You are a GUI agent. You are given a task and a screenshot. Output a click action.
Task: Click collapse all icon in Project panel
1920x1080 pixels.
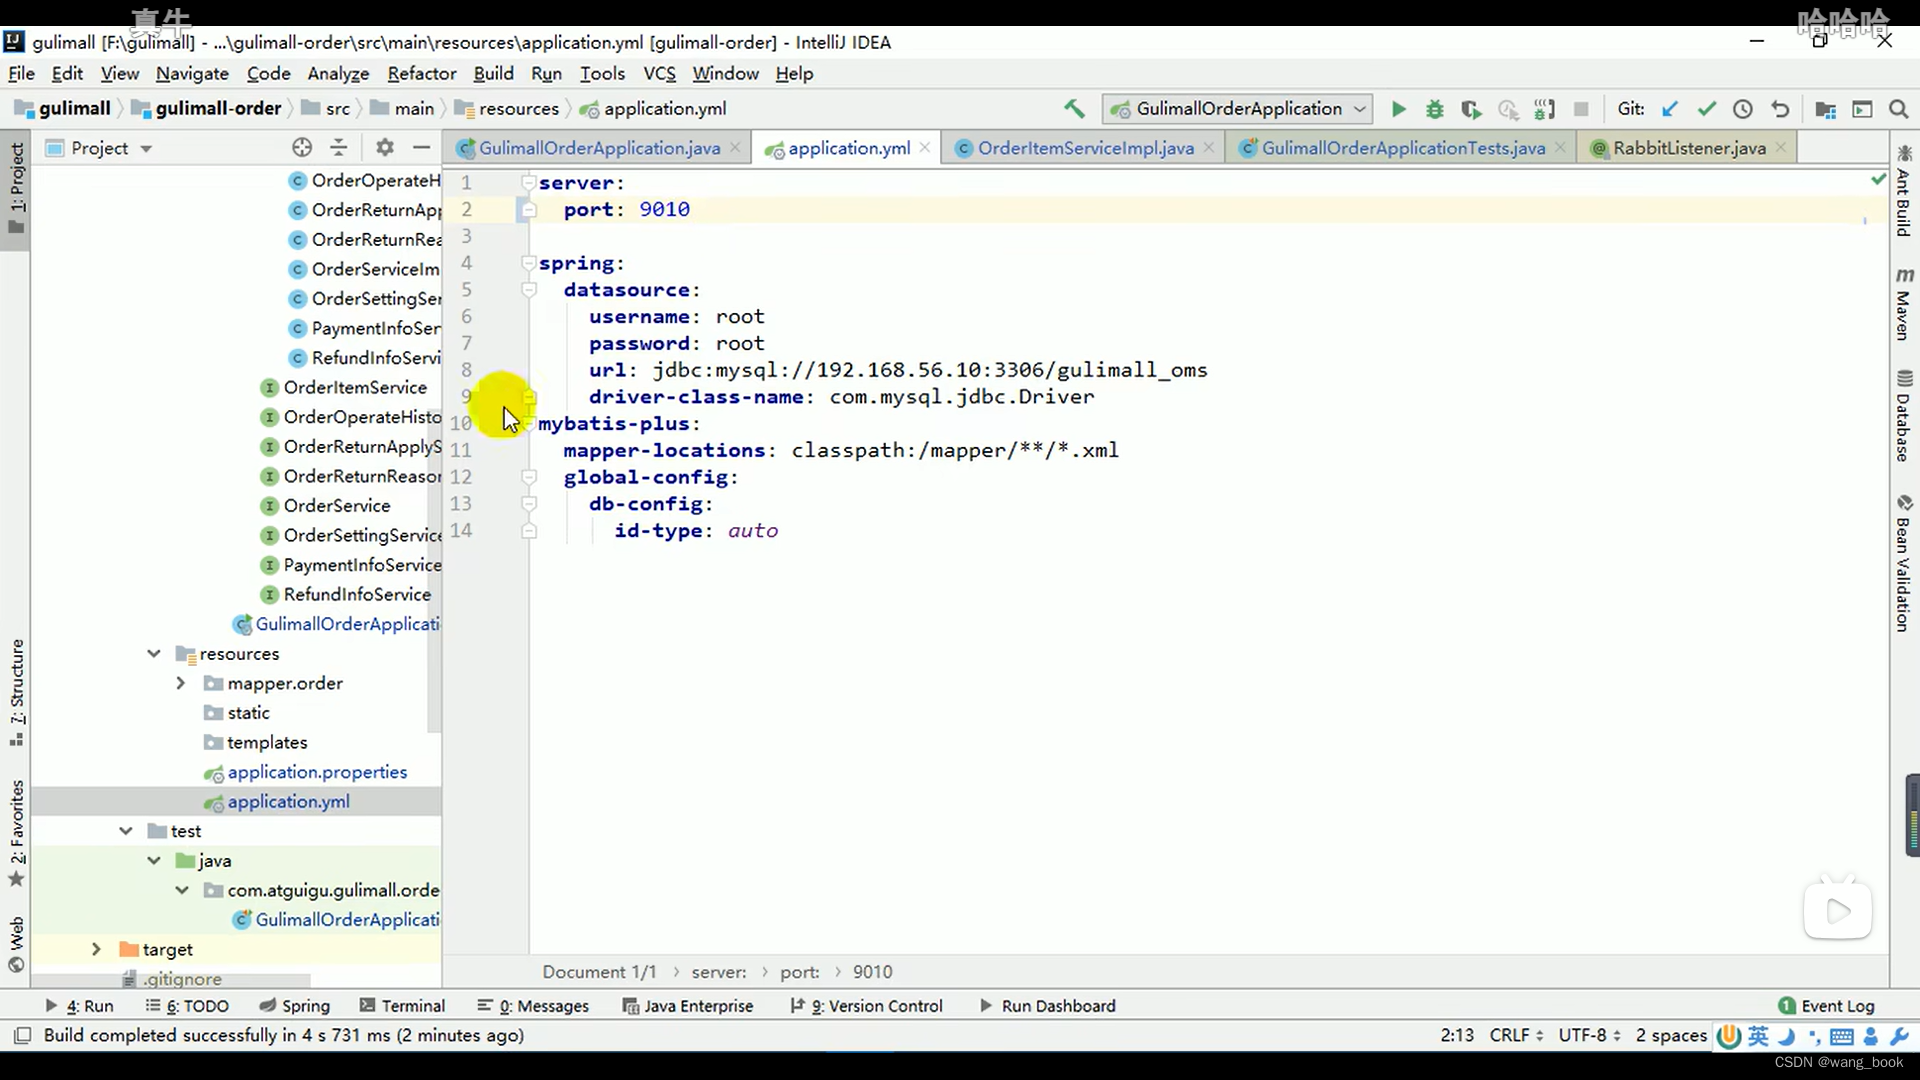pos(339,148)
